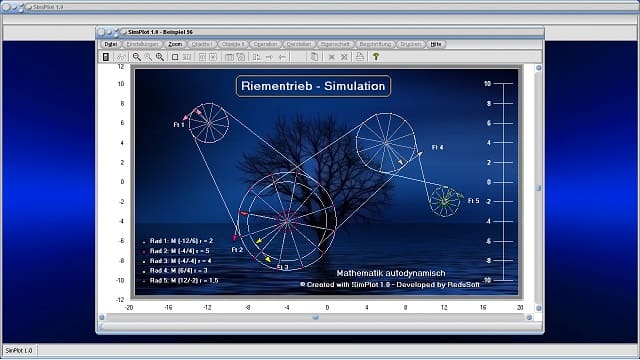Open the Datei menu tab
640x360 pixels.
tap(111, 44)
